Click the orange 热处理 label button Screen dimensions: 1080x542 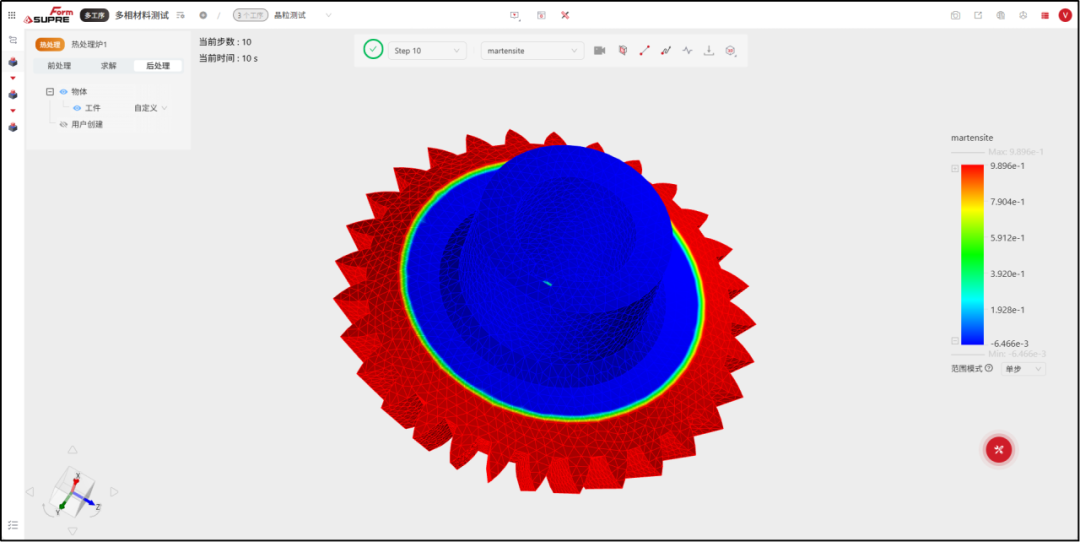50,44
